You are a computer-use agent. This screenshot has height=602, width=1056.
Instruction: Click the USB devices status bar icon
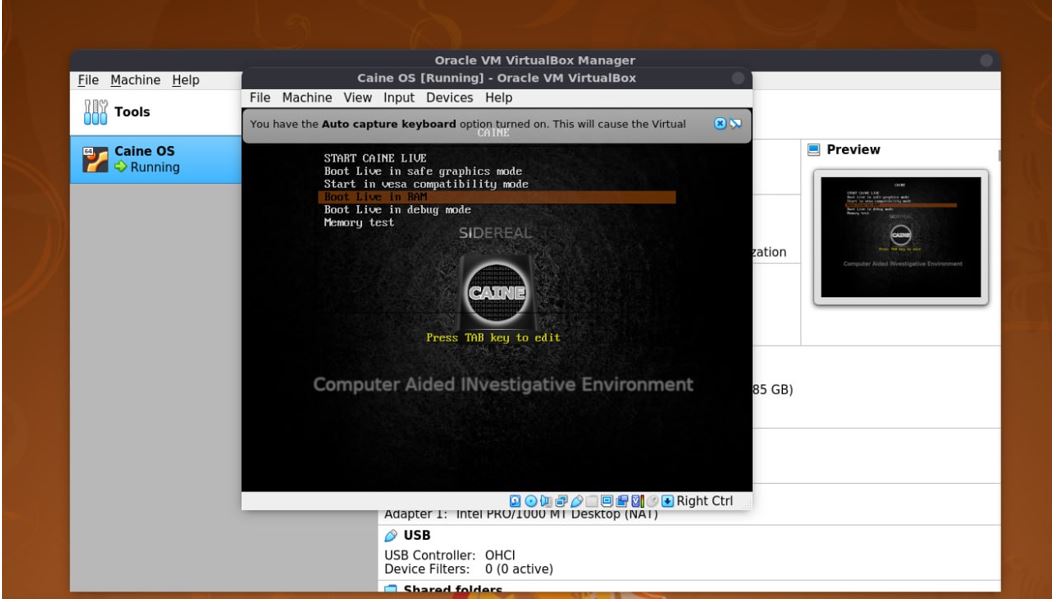[576, 501]
